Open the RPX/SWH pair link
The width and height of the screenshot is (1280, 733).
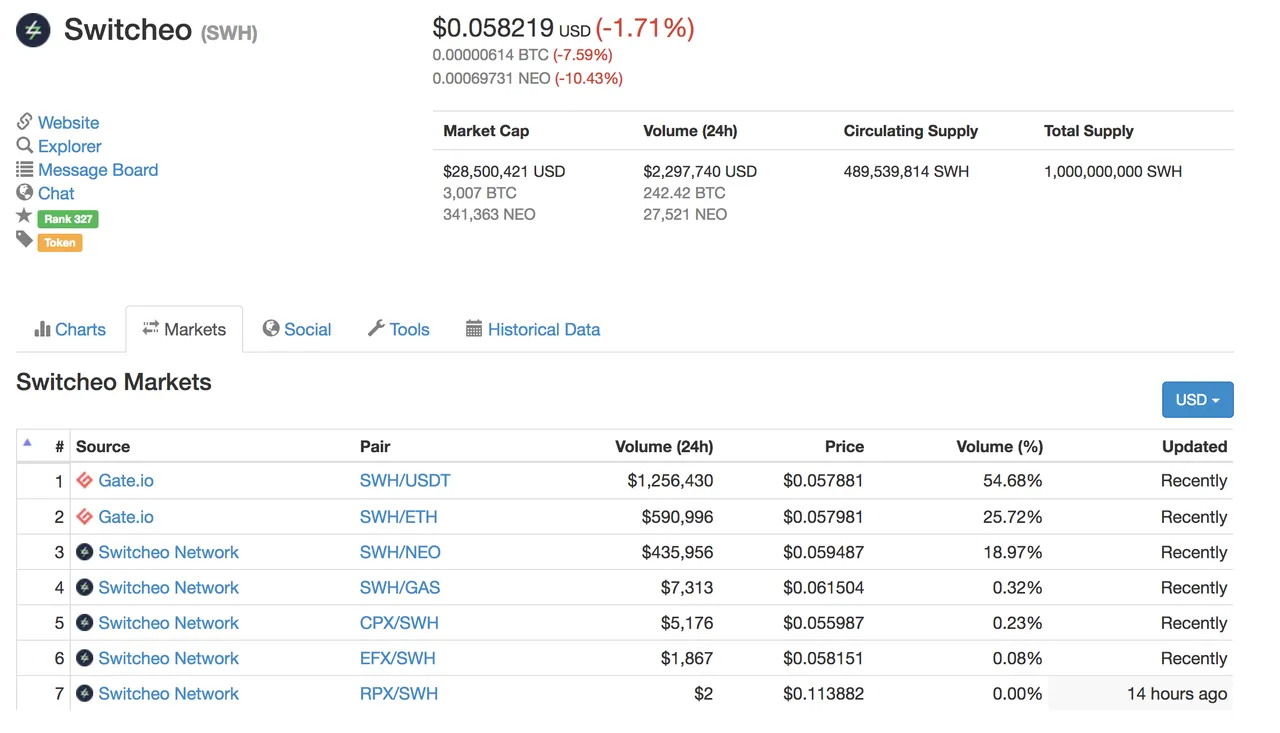pos(399,694)
